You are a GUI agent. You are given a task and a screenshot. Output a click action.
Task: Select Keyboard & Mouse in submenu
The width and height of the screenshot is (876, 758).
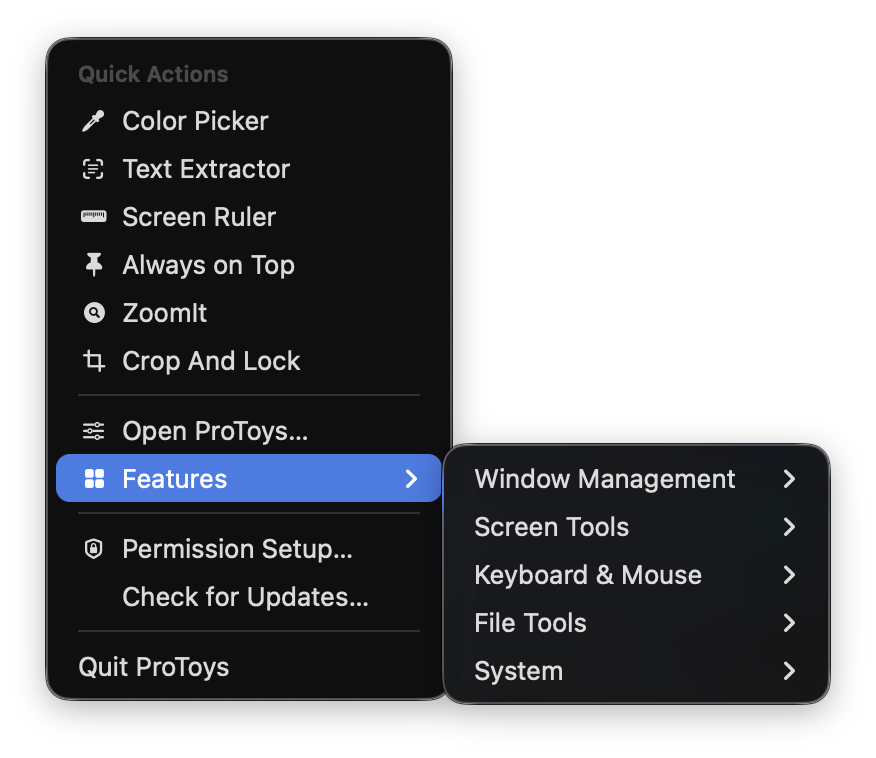point(636,575)
